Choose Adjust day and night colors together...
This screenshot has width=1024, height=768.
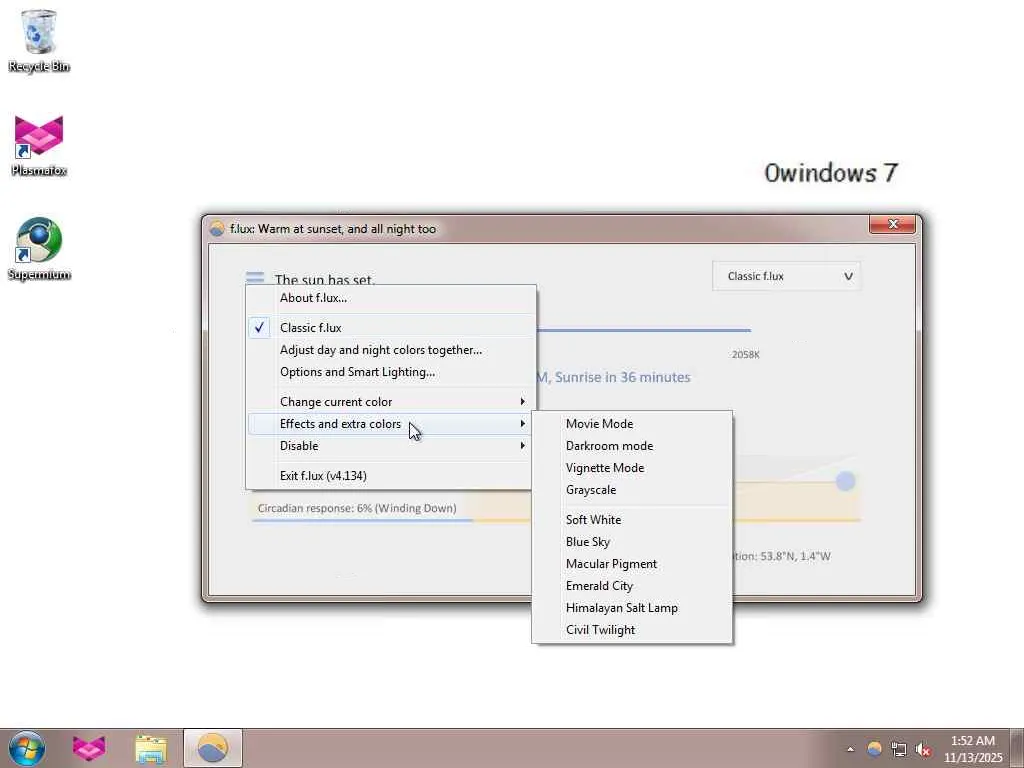pyautogui.click(x=392, y=350)
